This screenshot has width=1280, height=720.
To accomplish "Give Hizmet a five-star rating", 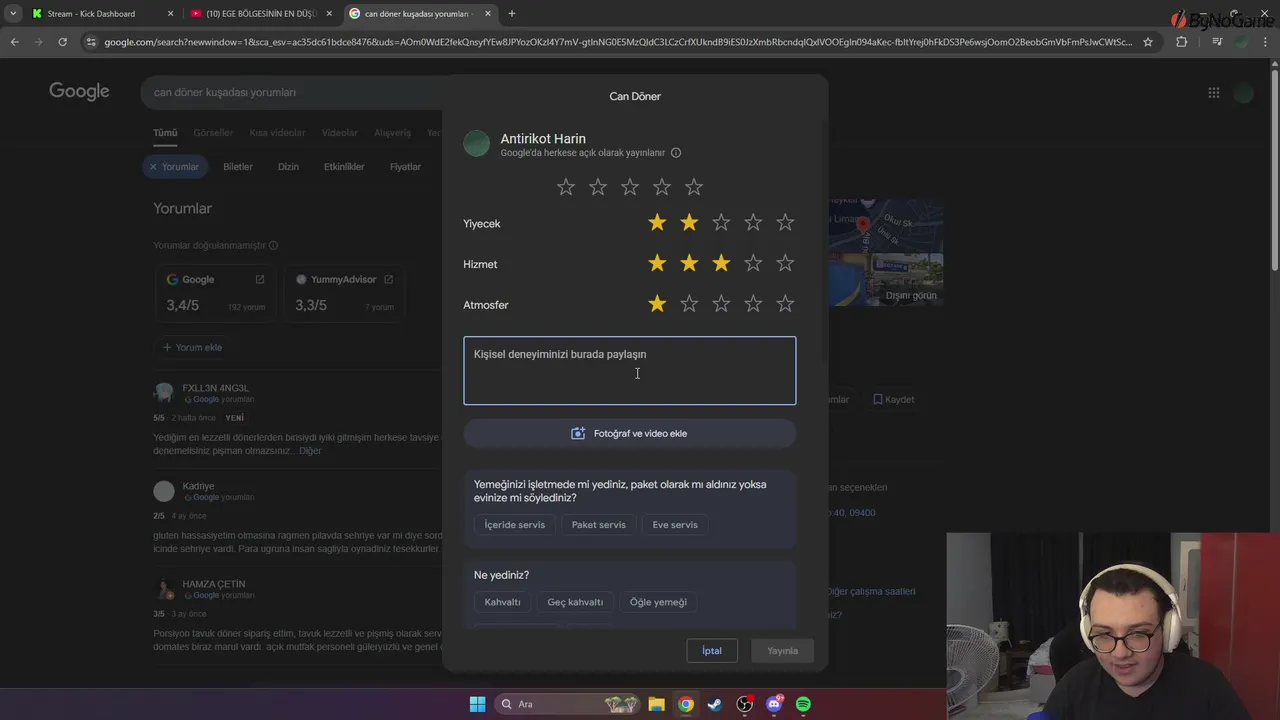I will [785, 264].
